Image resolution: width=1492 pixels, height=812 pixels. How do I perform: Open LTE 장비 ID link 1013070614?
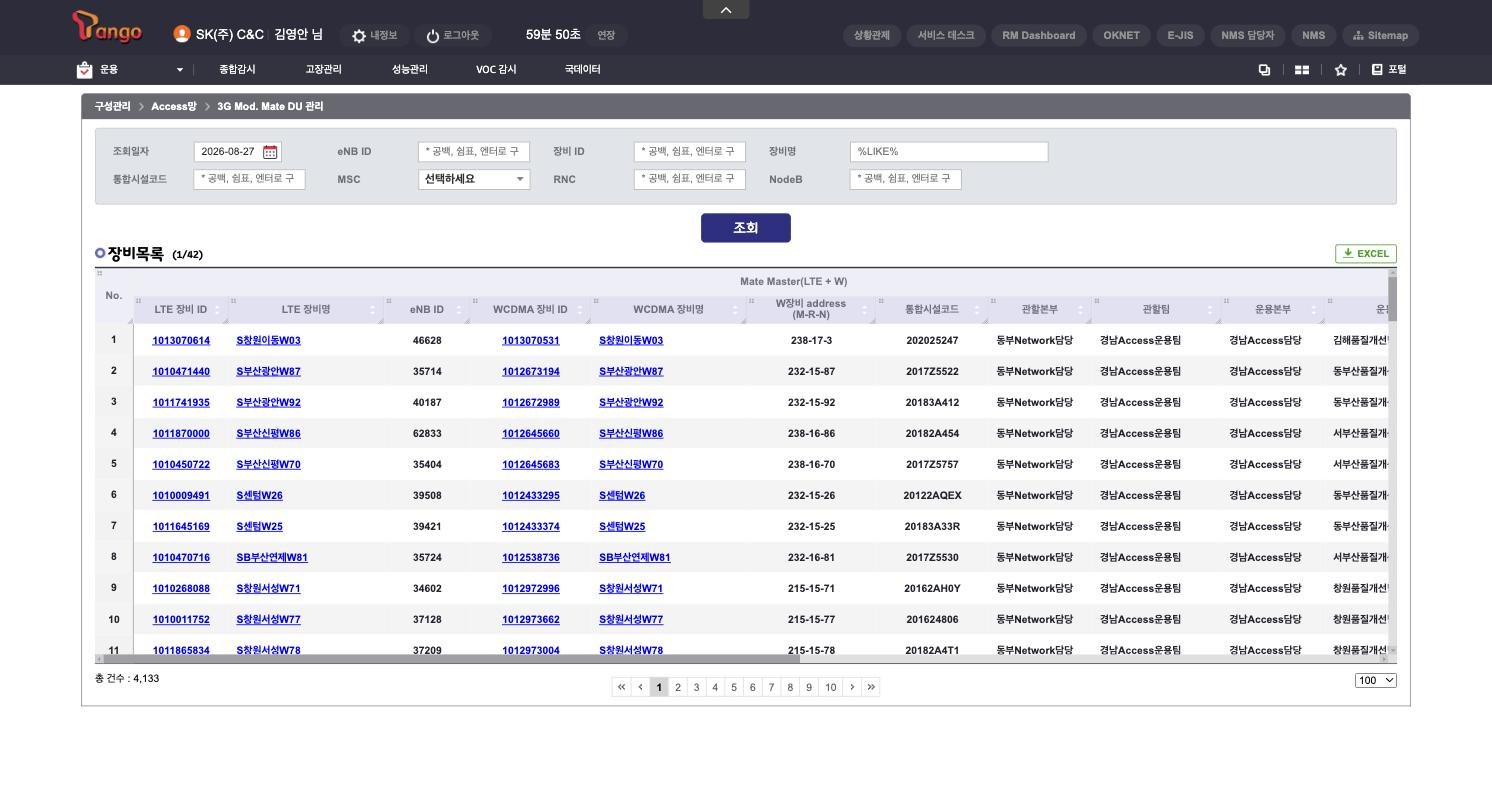181,341
